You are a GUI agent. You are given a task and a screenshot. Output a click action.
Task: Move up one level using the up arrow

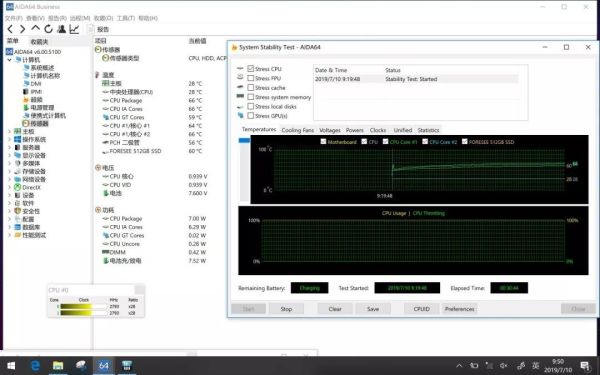(x=36, y=28)
